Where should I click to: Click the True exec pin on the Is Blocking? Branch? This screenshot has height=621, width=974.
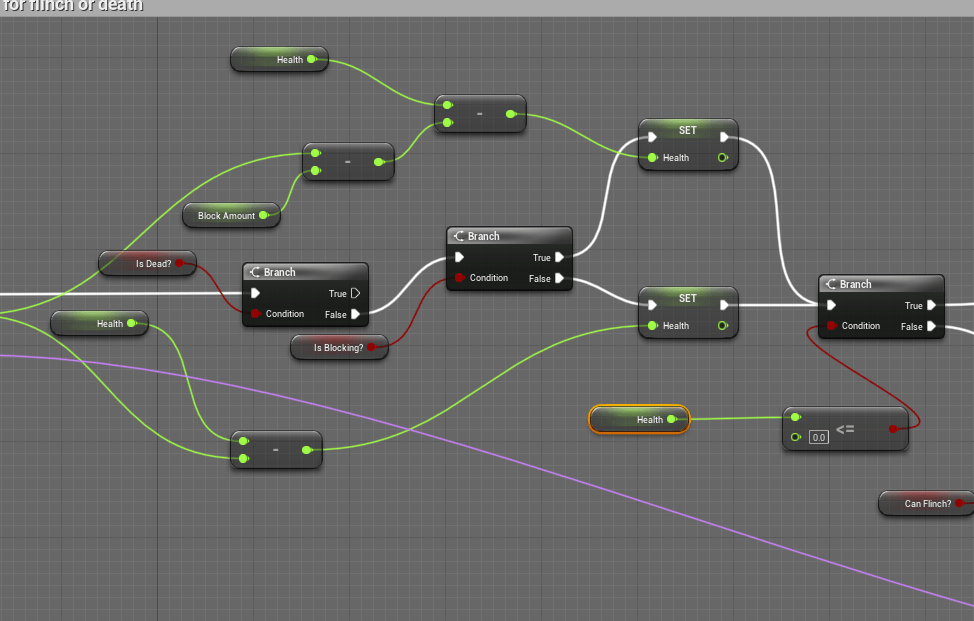click(559, 258)
